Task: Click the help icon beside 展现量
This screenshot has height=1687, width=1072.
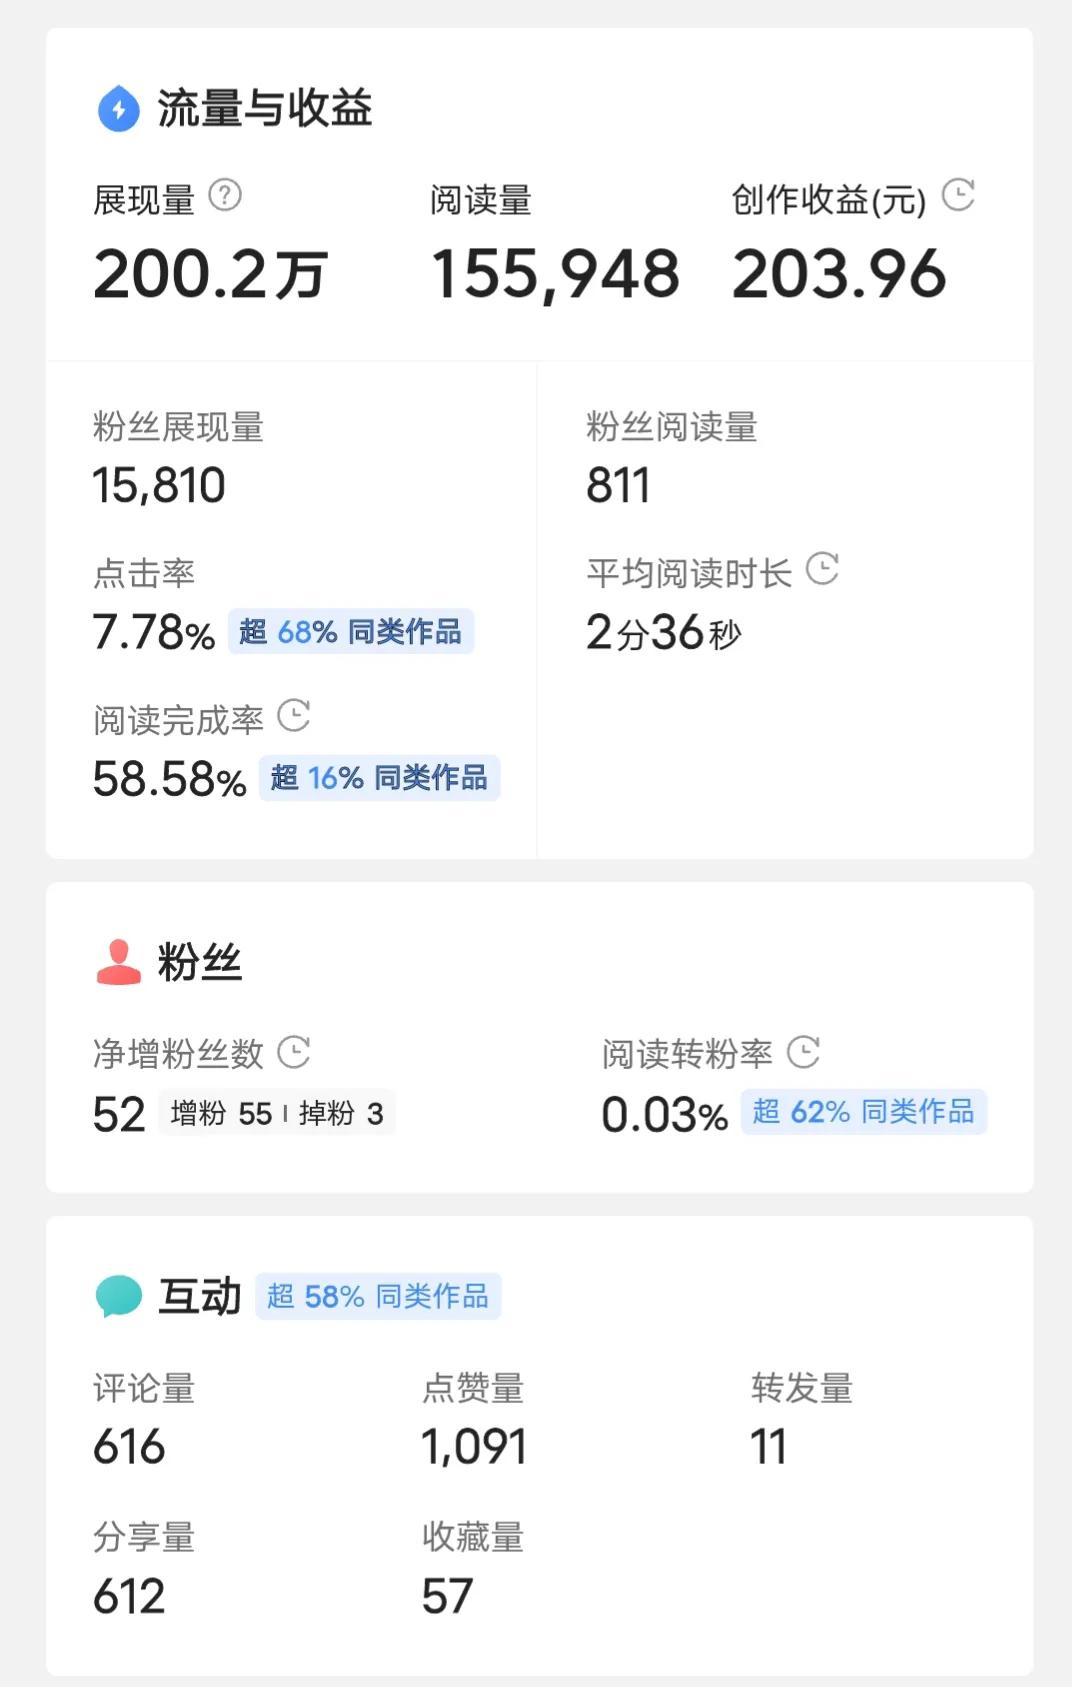Action: [x=225, y=195]
